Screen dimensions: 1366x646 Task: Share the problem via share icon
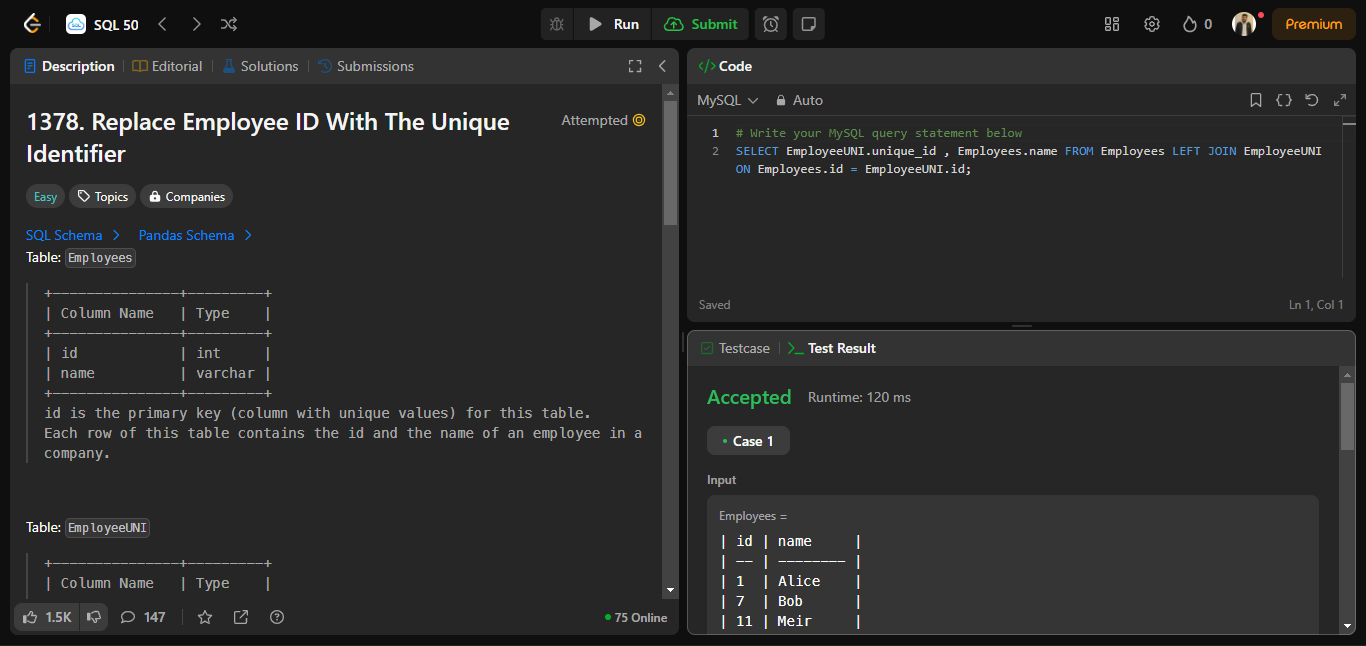(x=241, y=617)
